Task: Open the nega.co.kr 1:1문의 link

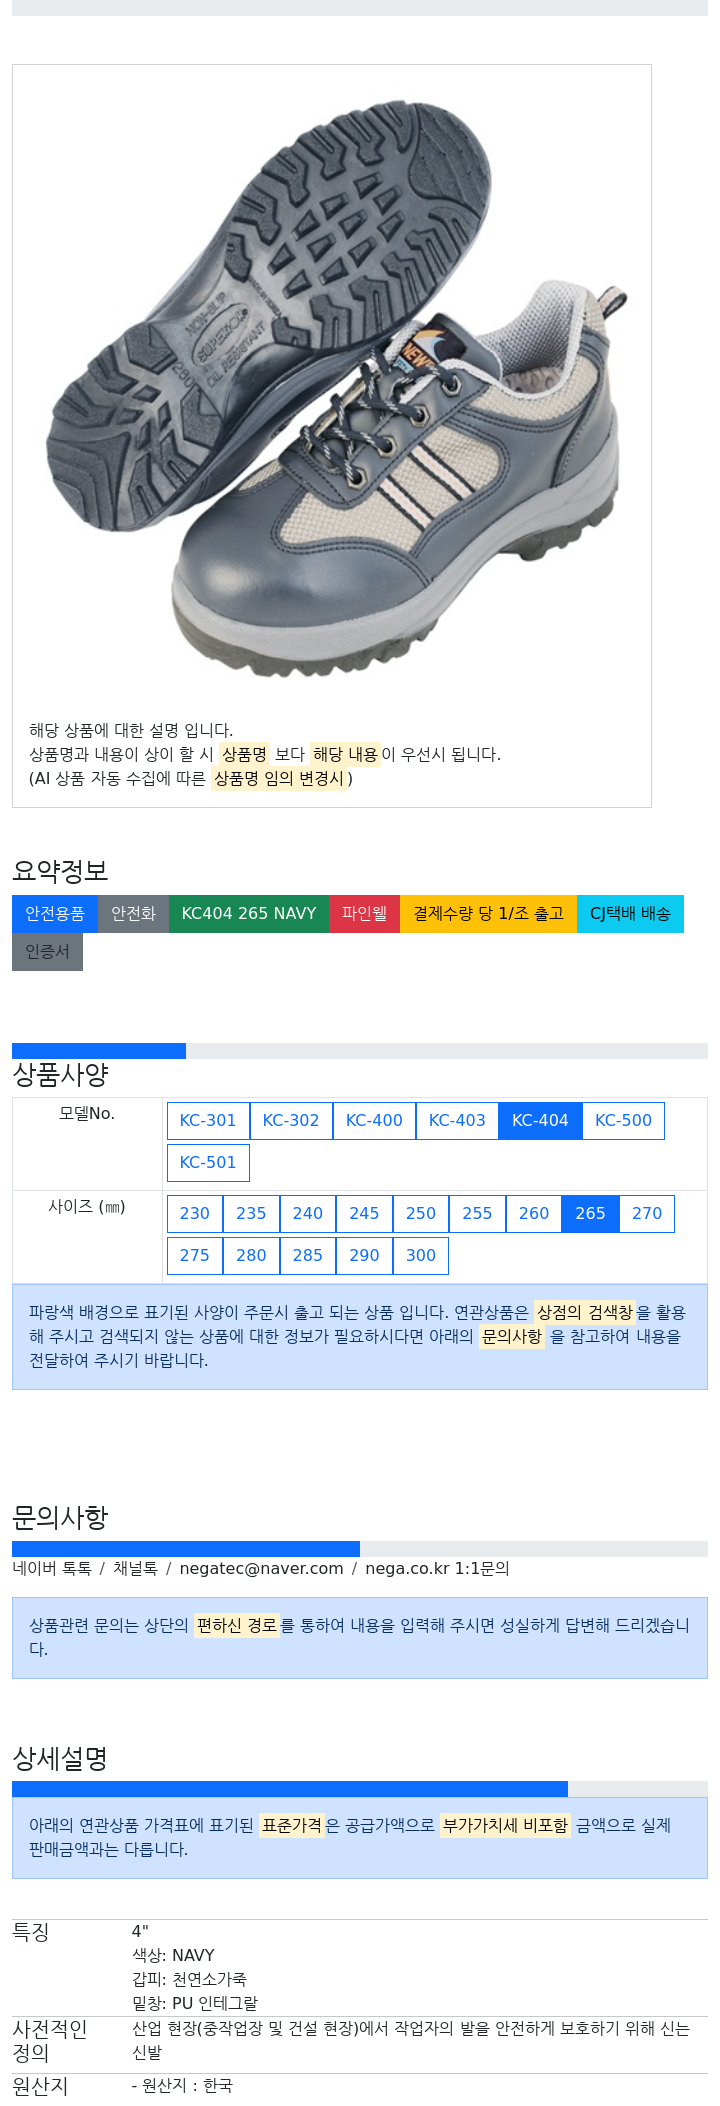Action: (437, 1569)
